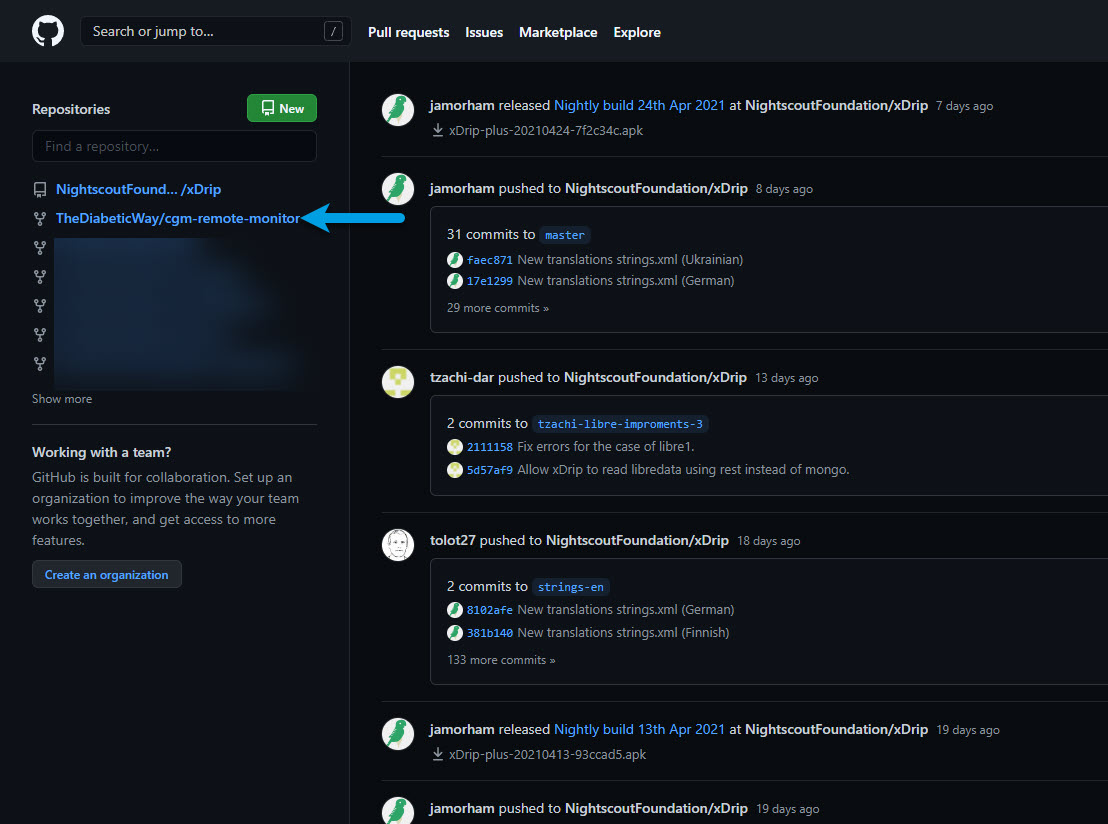Click the repo icon next to NightscoutFound.../xDrip
Screen dimensions: 1108x824
click(40, 189)
